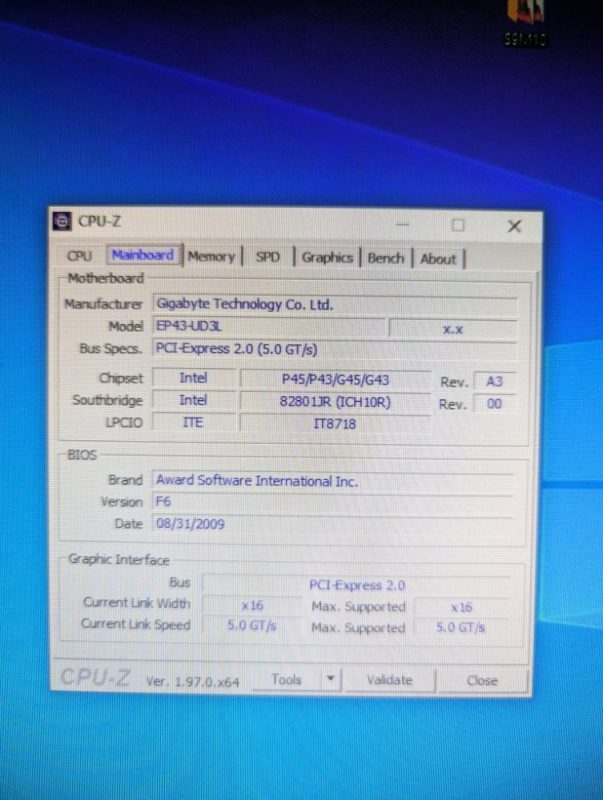Screen dimensions: 603x800
Task: Switch to the CPU tab
Action: pos(79,256)
